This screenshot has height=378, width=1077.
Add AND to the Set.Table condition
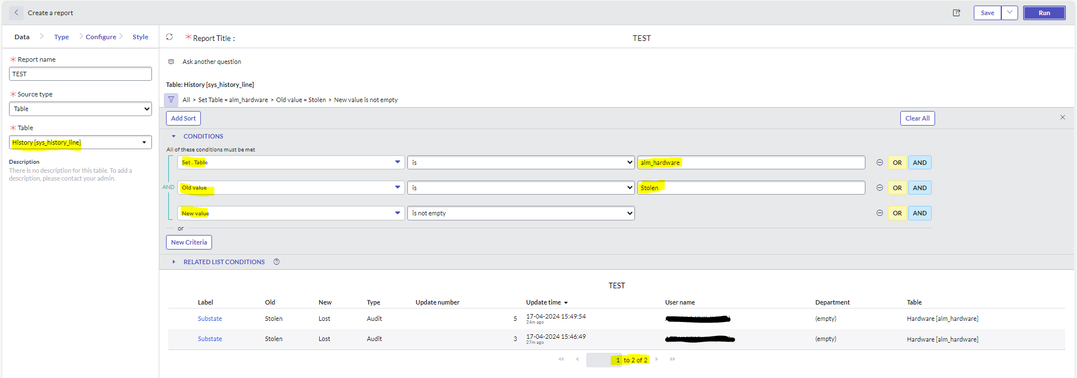pyautogui.click(x=920, y=163)
